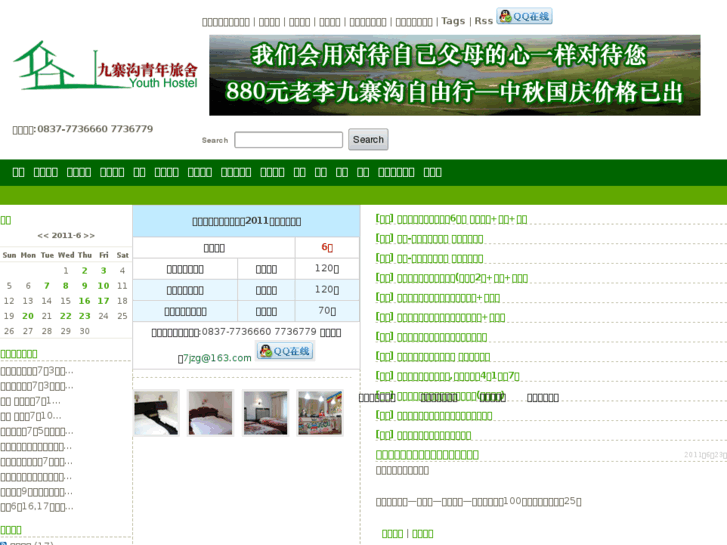
Task: Click the red 6 header cell in price table
Action: 327,248
